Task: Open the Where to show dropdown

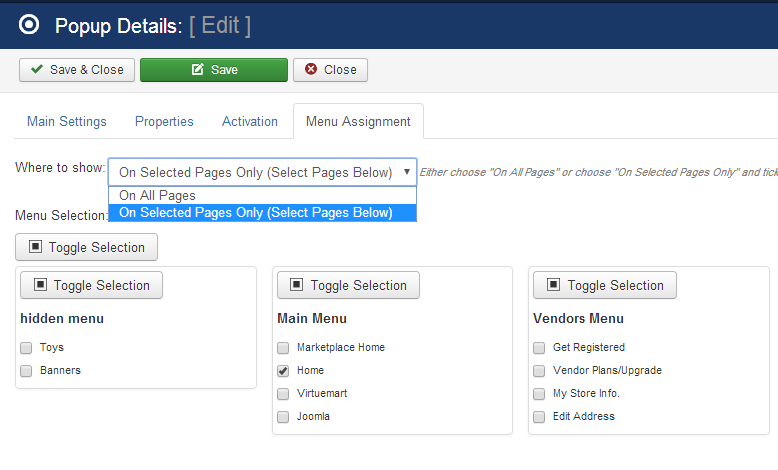Action: coord(262,172)
